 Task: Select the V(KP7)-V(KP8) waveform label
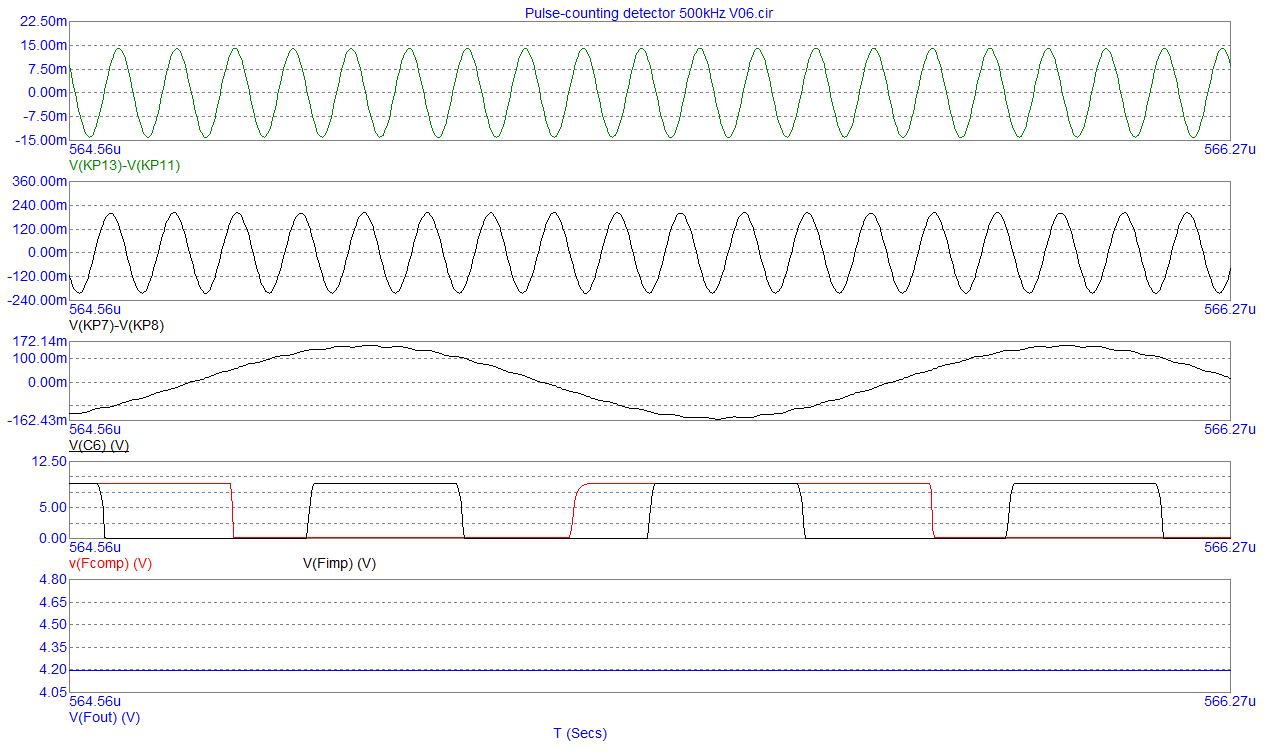pyautogui.click(x=118, y=325)
